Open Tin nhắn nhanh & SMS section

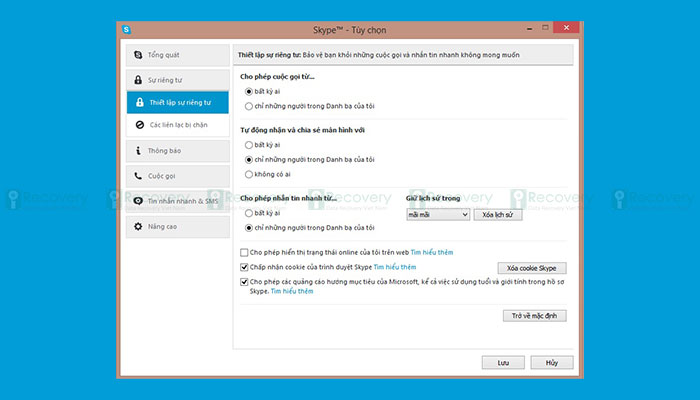pyautogui.click(x=178, y=201)
